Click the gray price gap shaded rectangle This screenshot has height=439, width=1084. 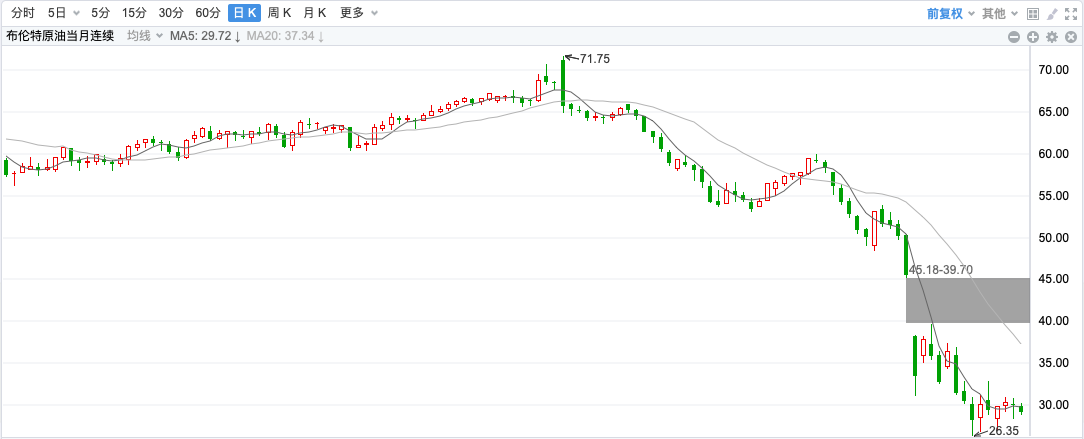(968, 300)
